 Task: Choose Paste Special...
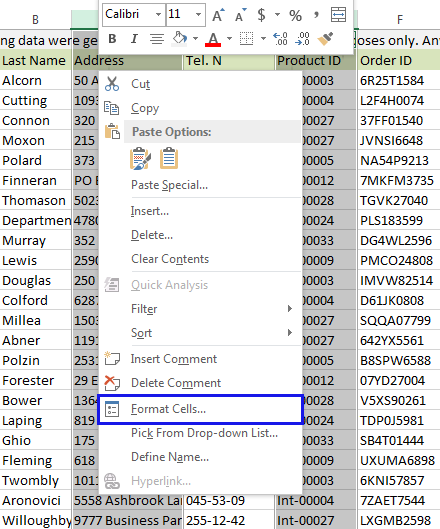[x=199, y=185]
